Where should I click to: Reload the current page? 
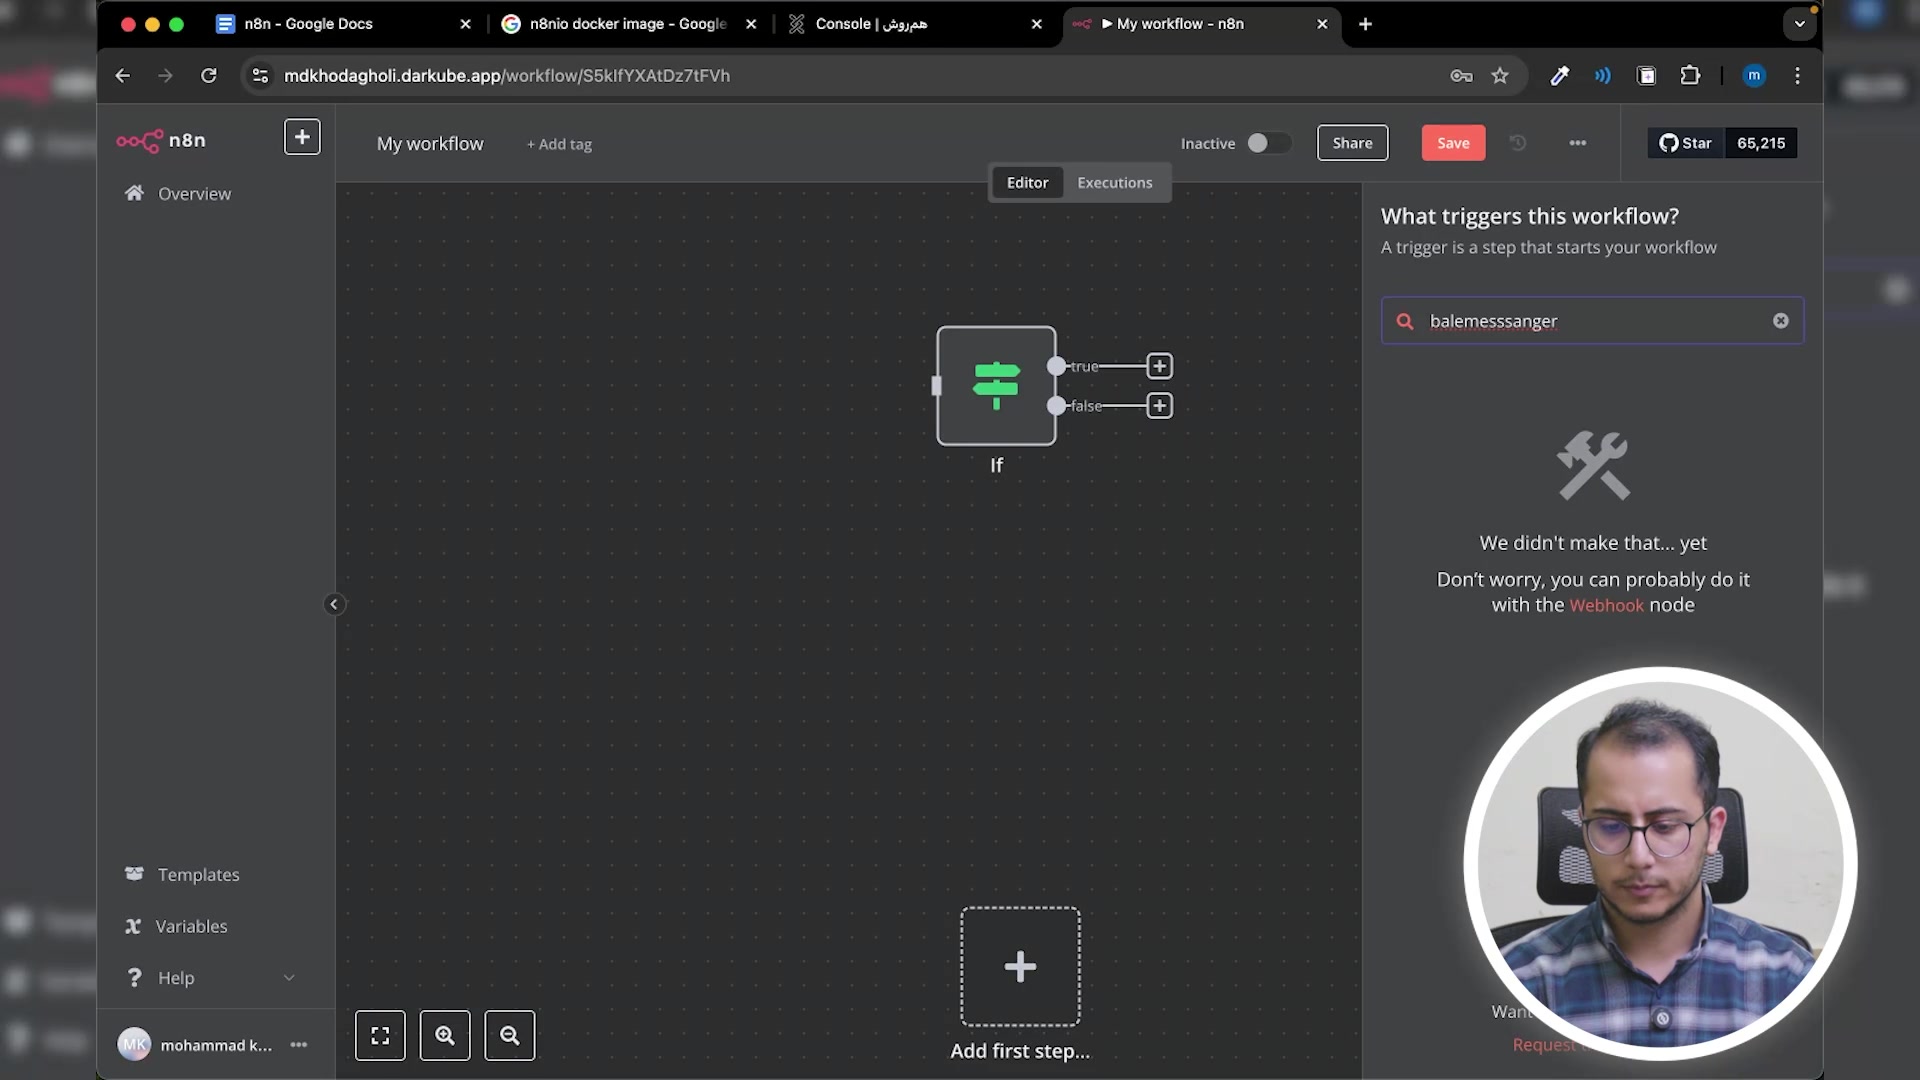point(208,75)
